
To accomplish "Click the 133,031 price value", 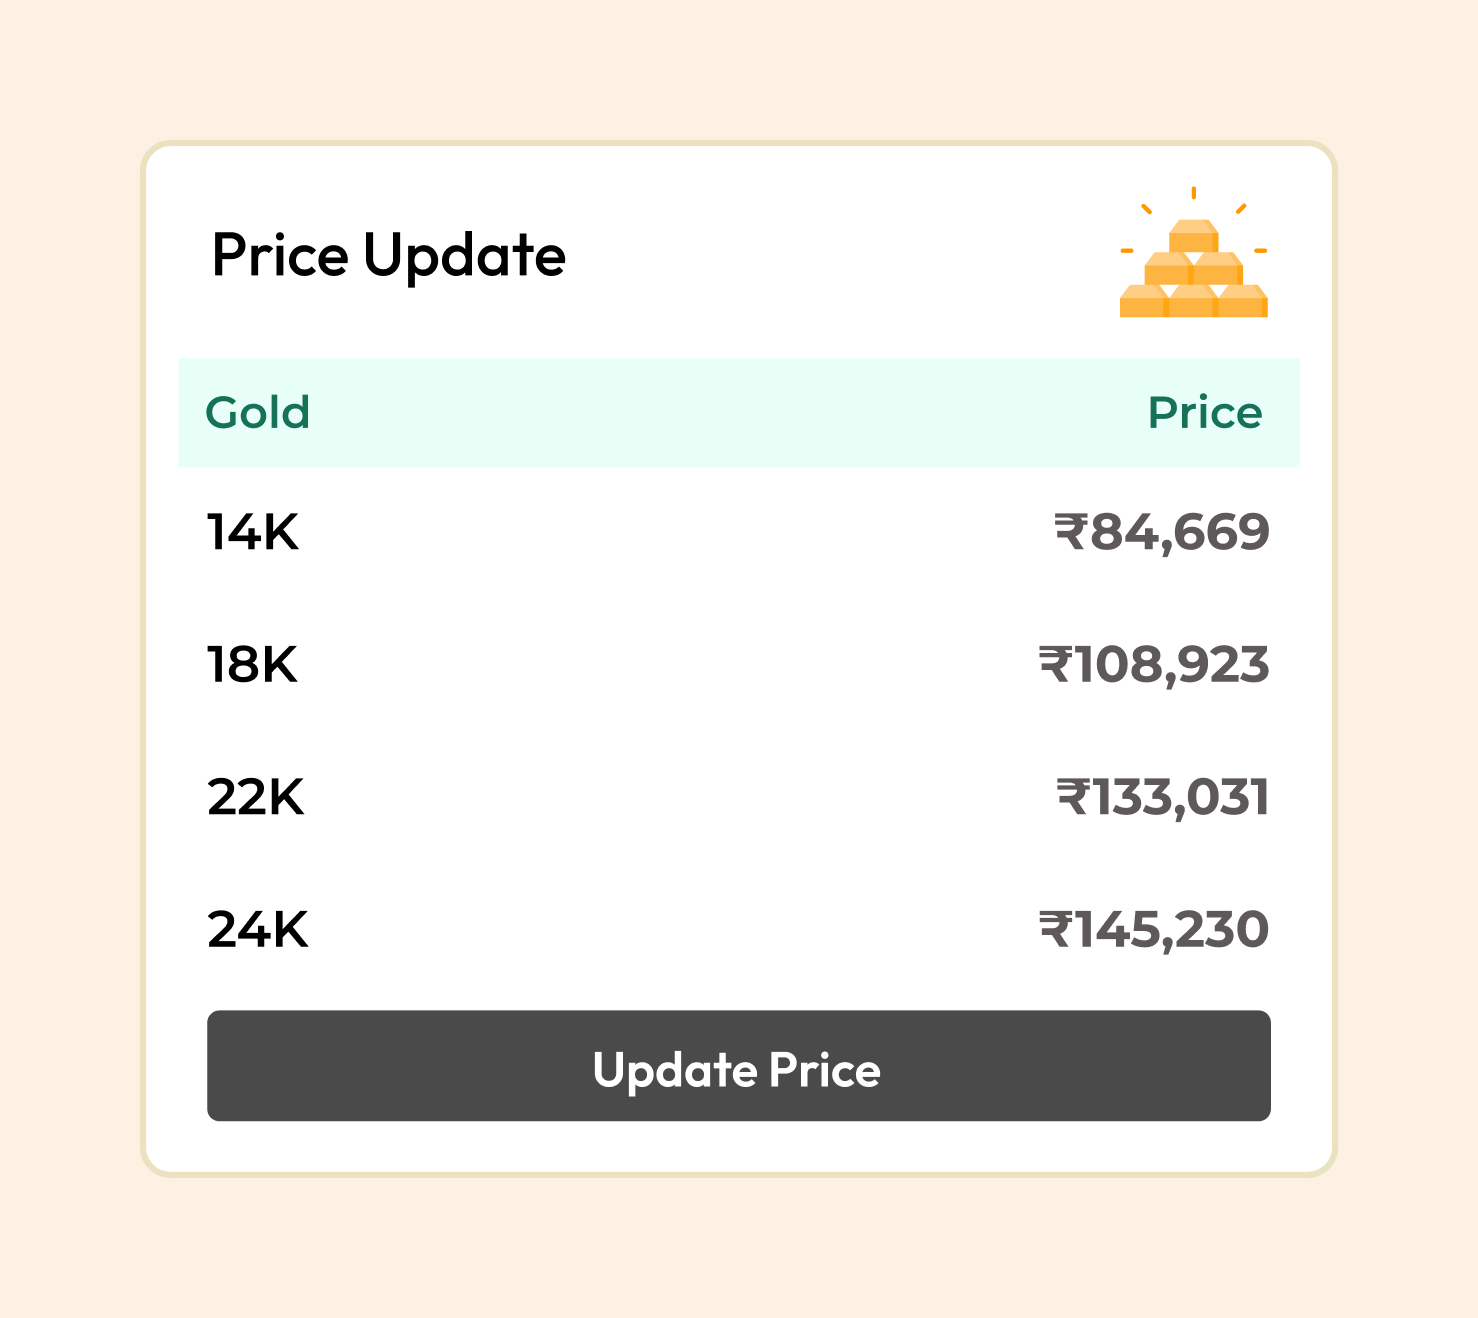I will (1180, 798).
